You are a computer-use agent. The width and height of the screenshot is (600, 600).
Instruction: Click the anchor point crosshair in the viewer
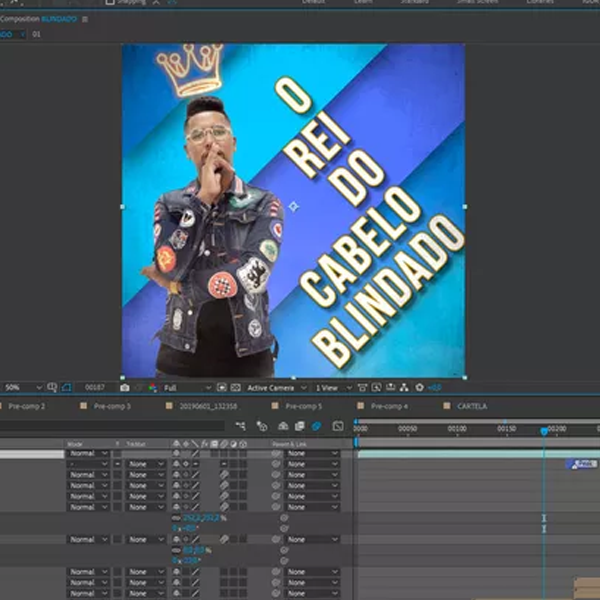[294, 207]
